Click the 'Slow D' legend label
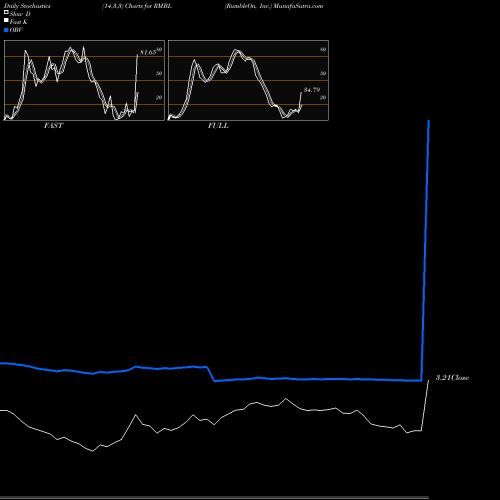 pyautogui.click(x=20, y=14)
